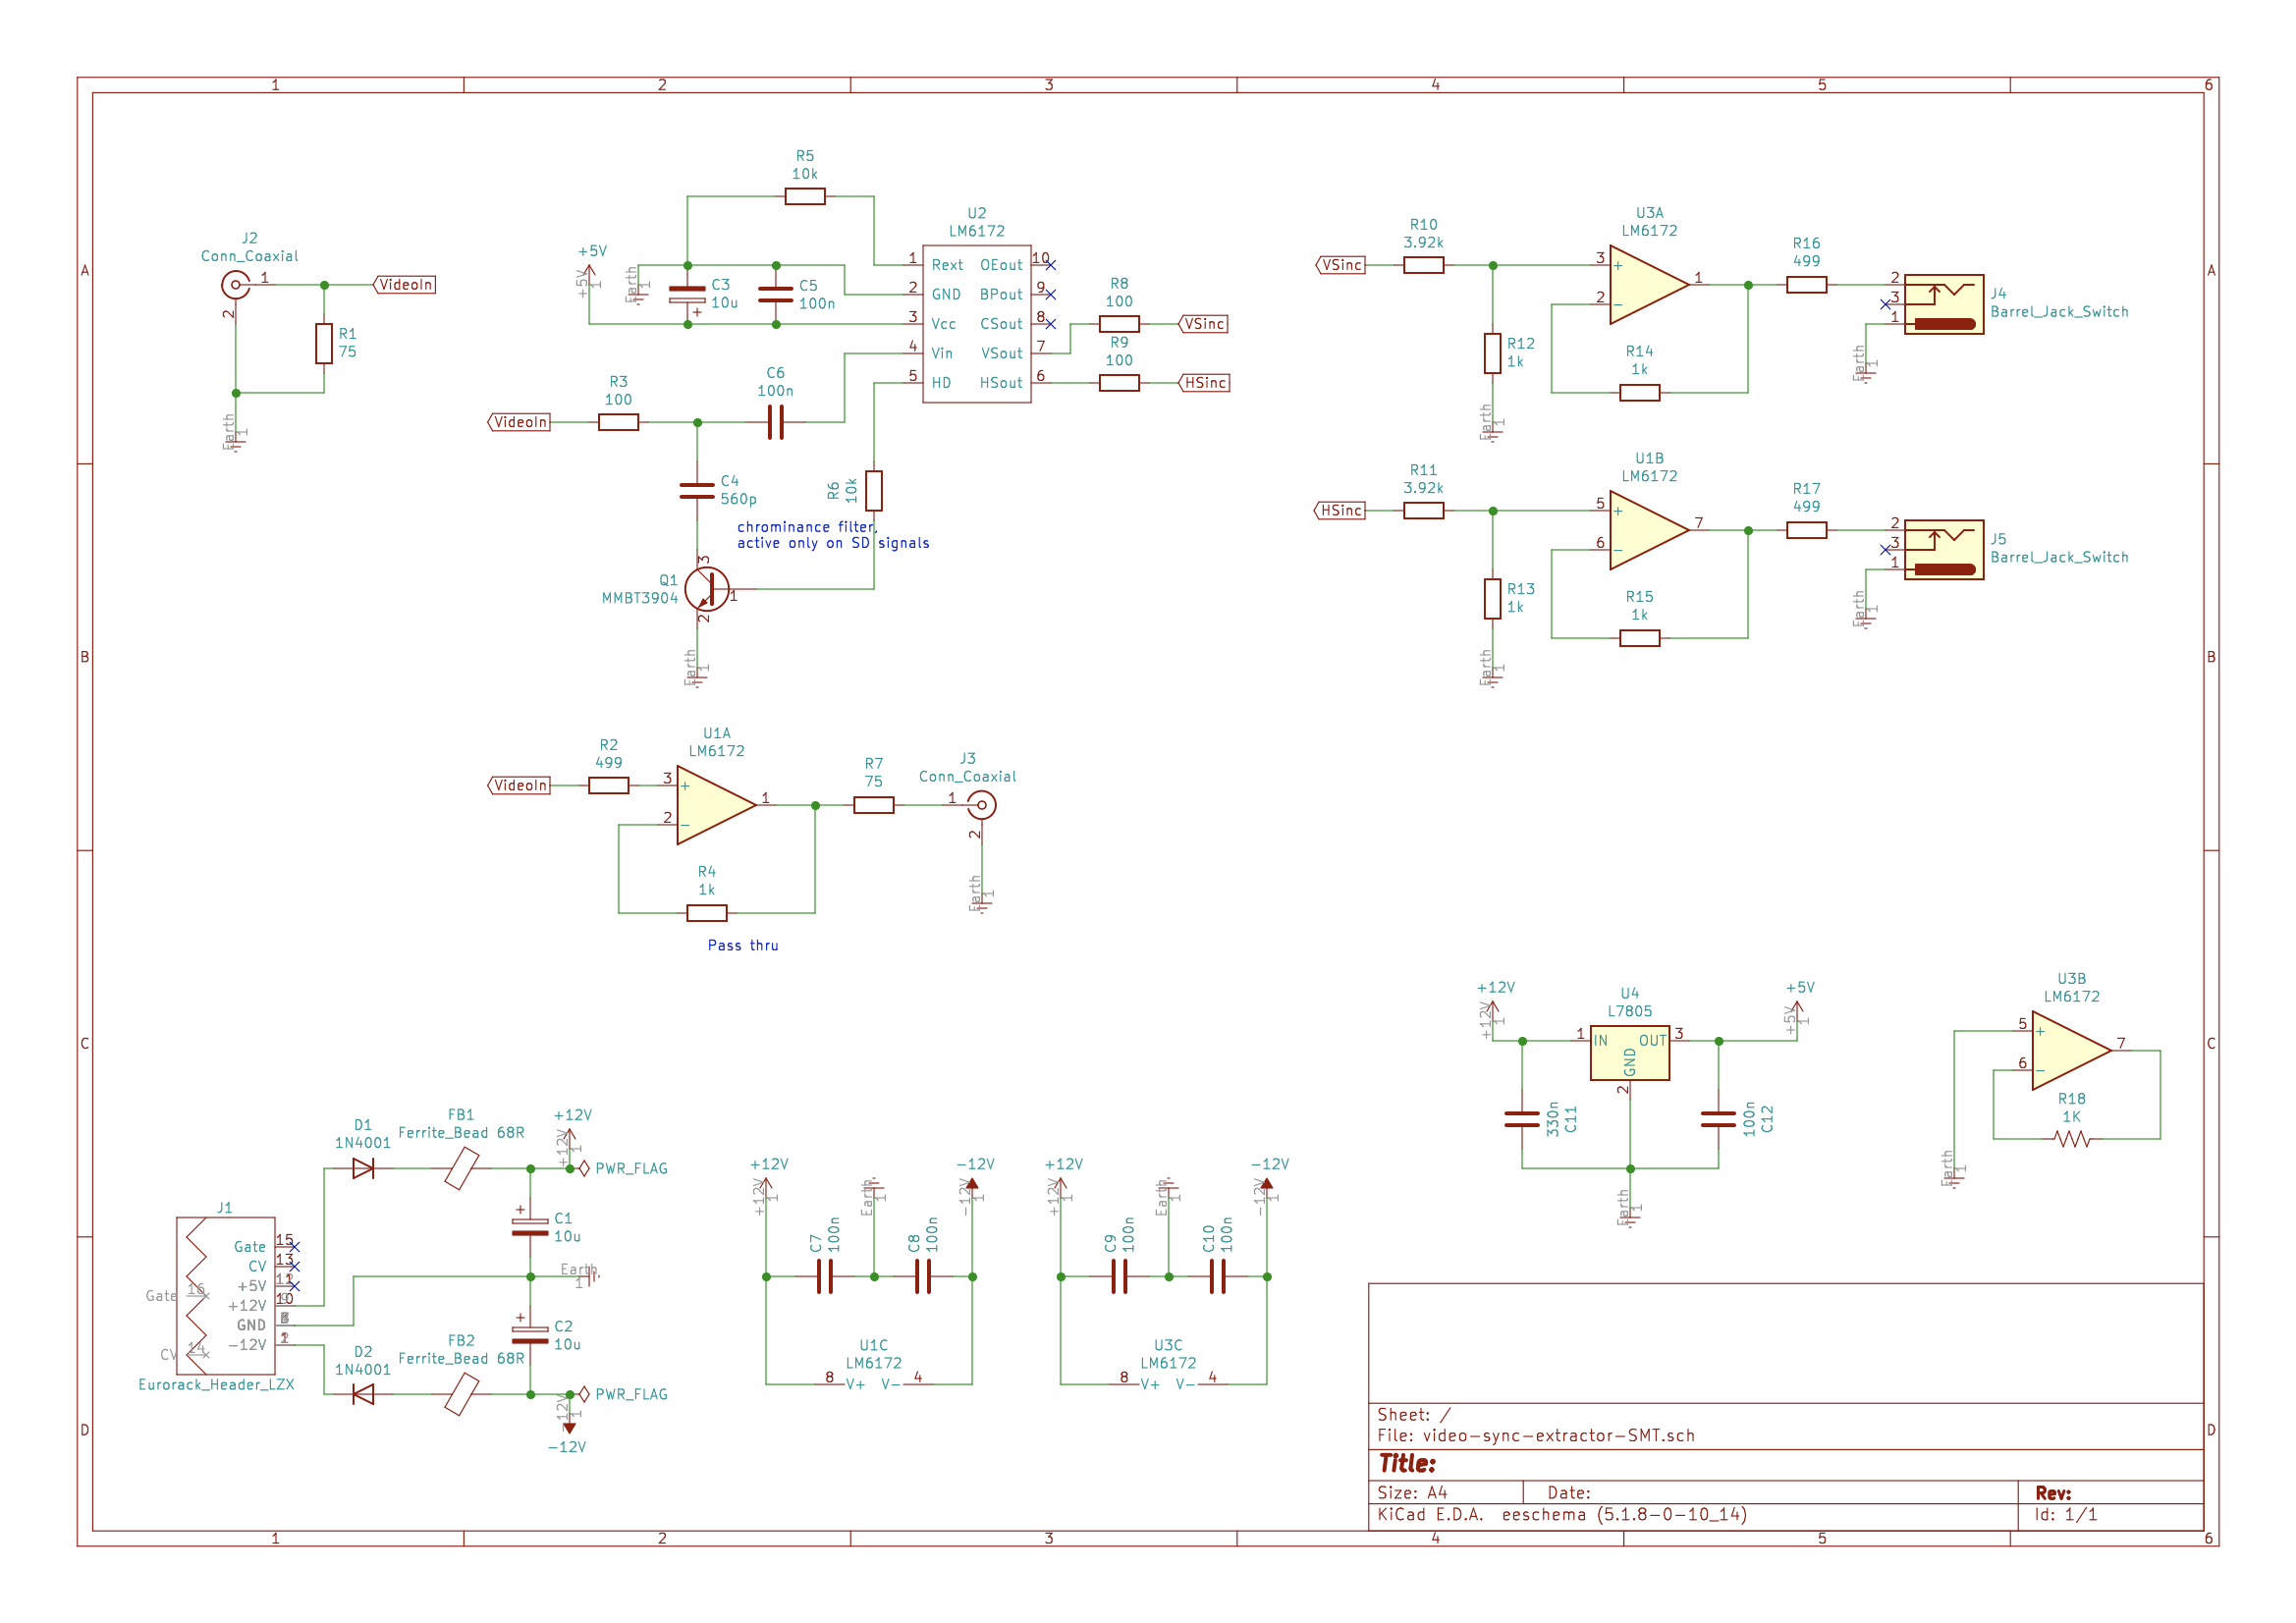Select the top PWR_FLAG symbol on +12V

pyautogui.click(x=622, y=1168)
